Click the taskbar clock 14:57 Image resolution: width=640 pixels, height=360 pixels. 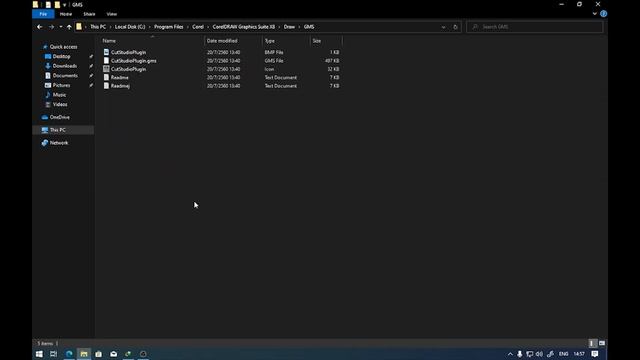pyautogui.click(x=579, y=354)
